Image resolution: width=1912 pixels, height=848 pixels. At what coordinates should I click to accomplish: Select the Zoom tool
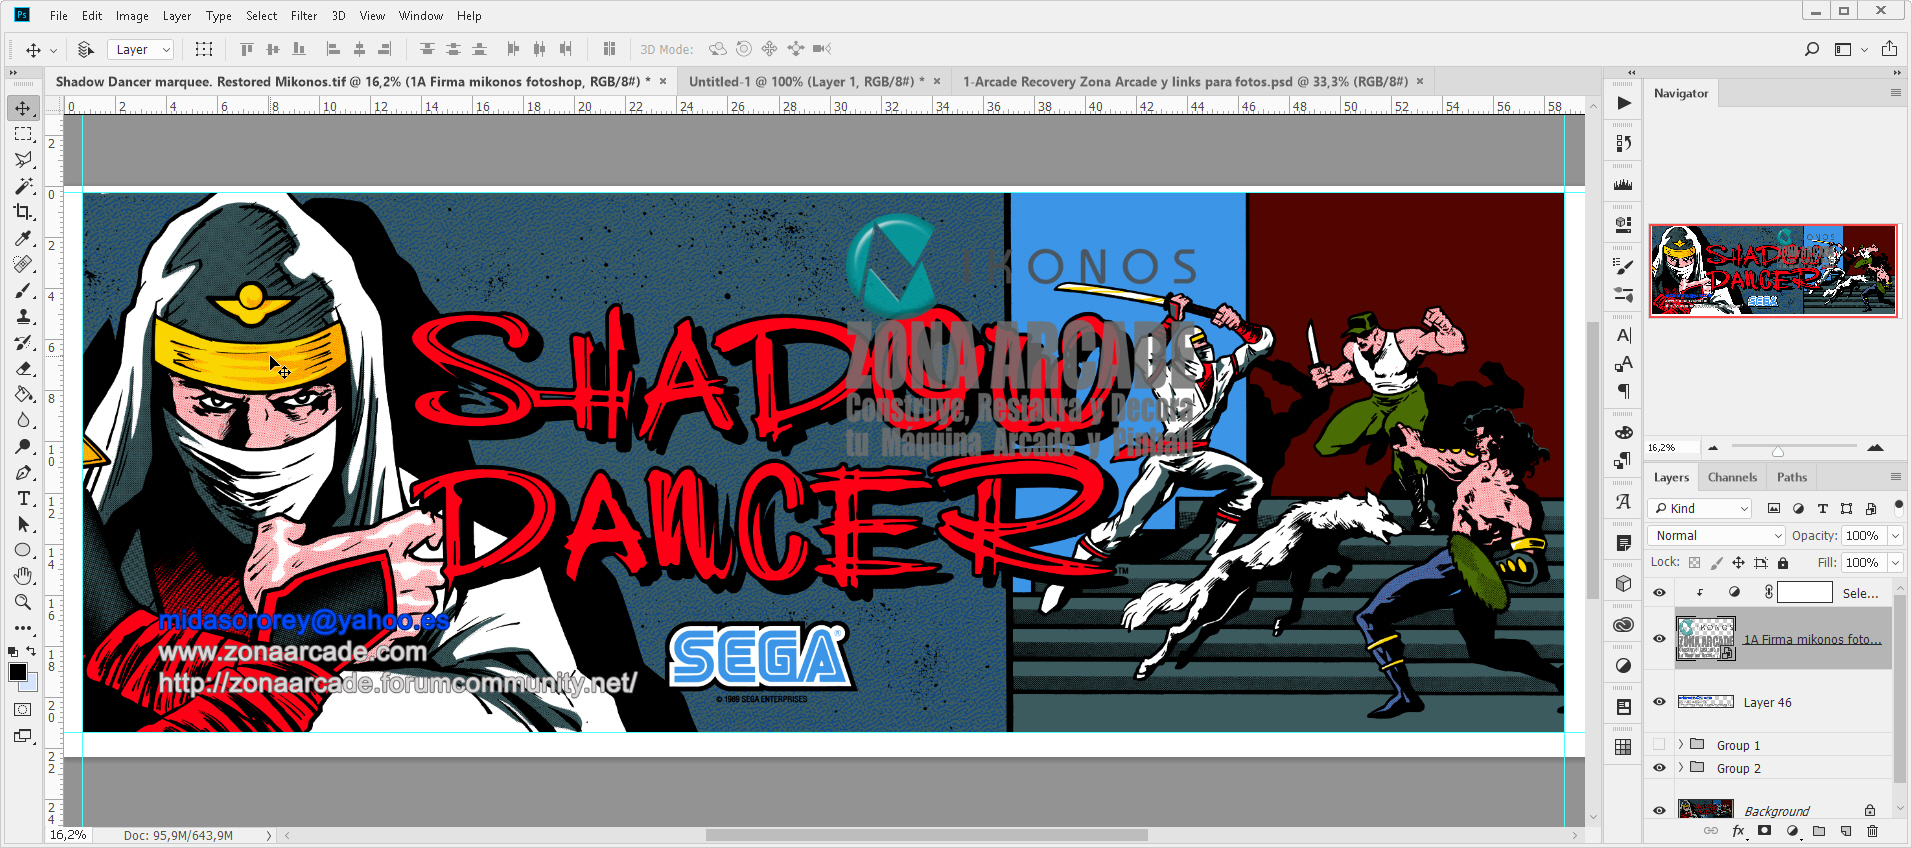pyautogui.click(x=23, y=602)
